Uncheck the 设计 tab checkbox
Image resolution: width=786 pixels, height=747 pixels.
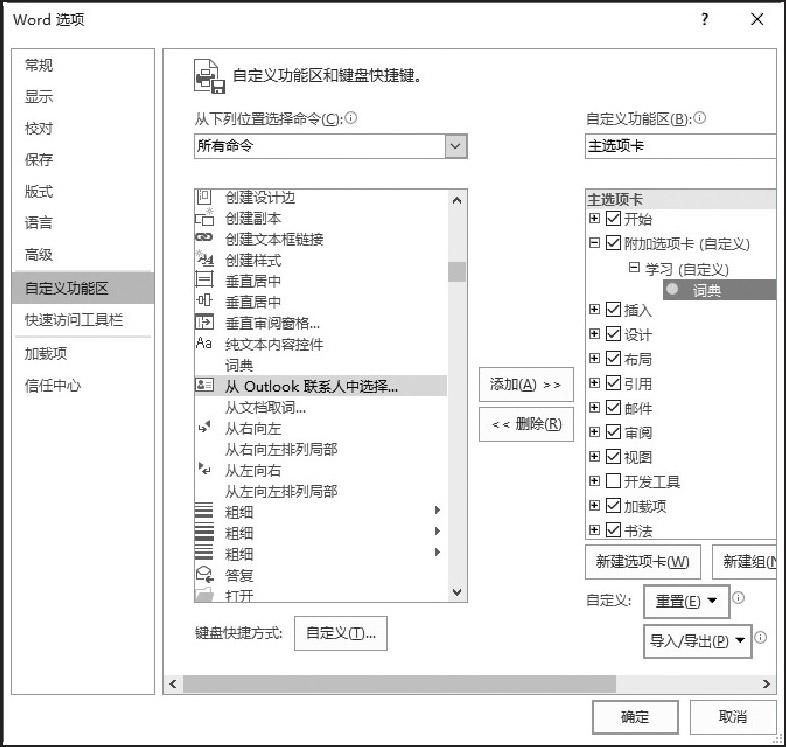[x=613, y=333]
